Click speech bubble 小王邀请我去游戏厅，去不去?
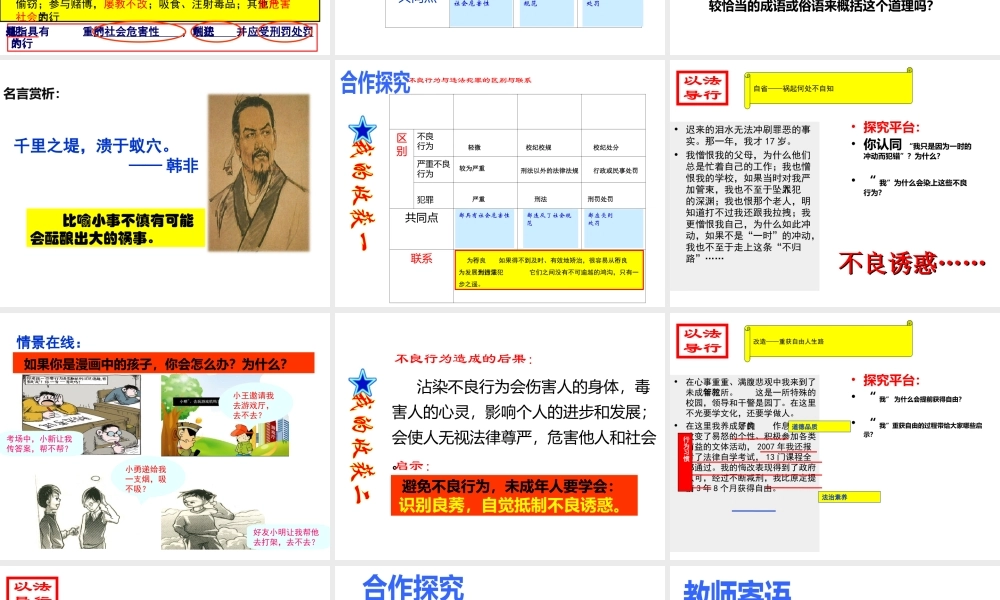The height and width of the screenshot is (600, 1000). [253, 406]
